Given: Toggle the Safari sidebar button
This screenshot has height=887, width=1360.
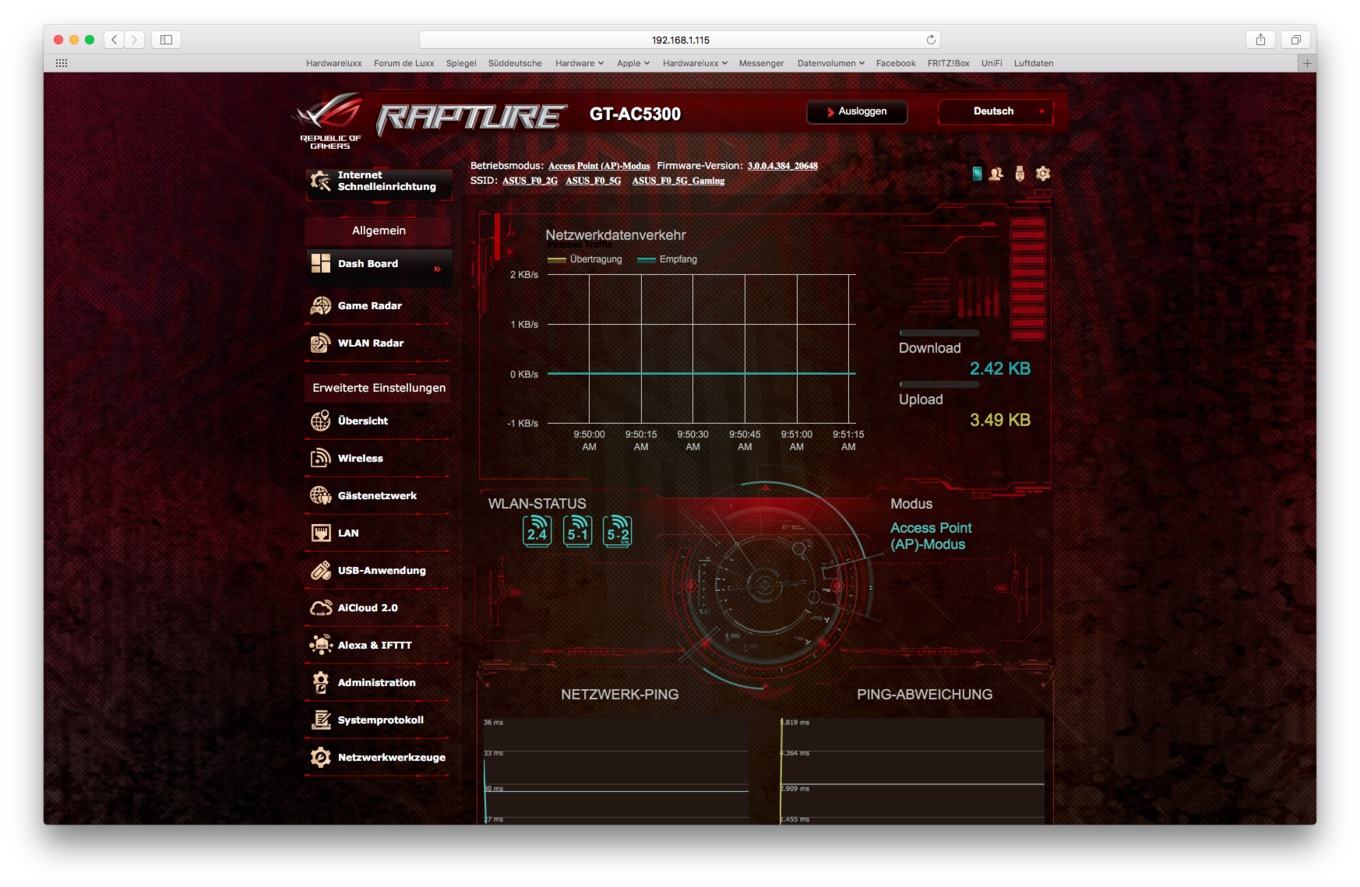Looking at the screenshot, I should [x=166, y=39].
